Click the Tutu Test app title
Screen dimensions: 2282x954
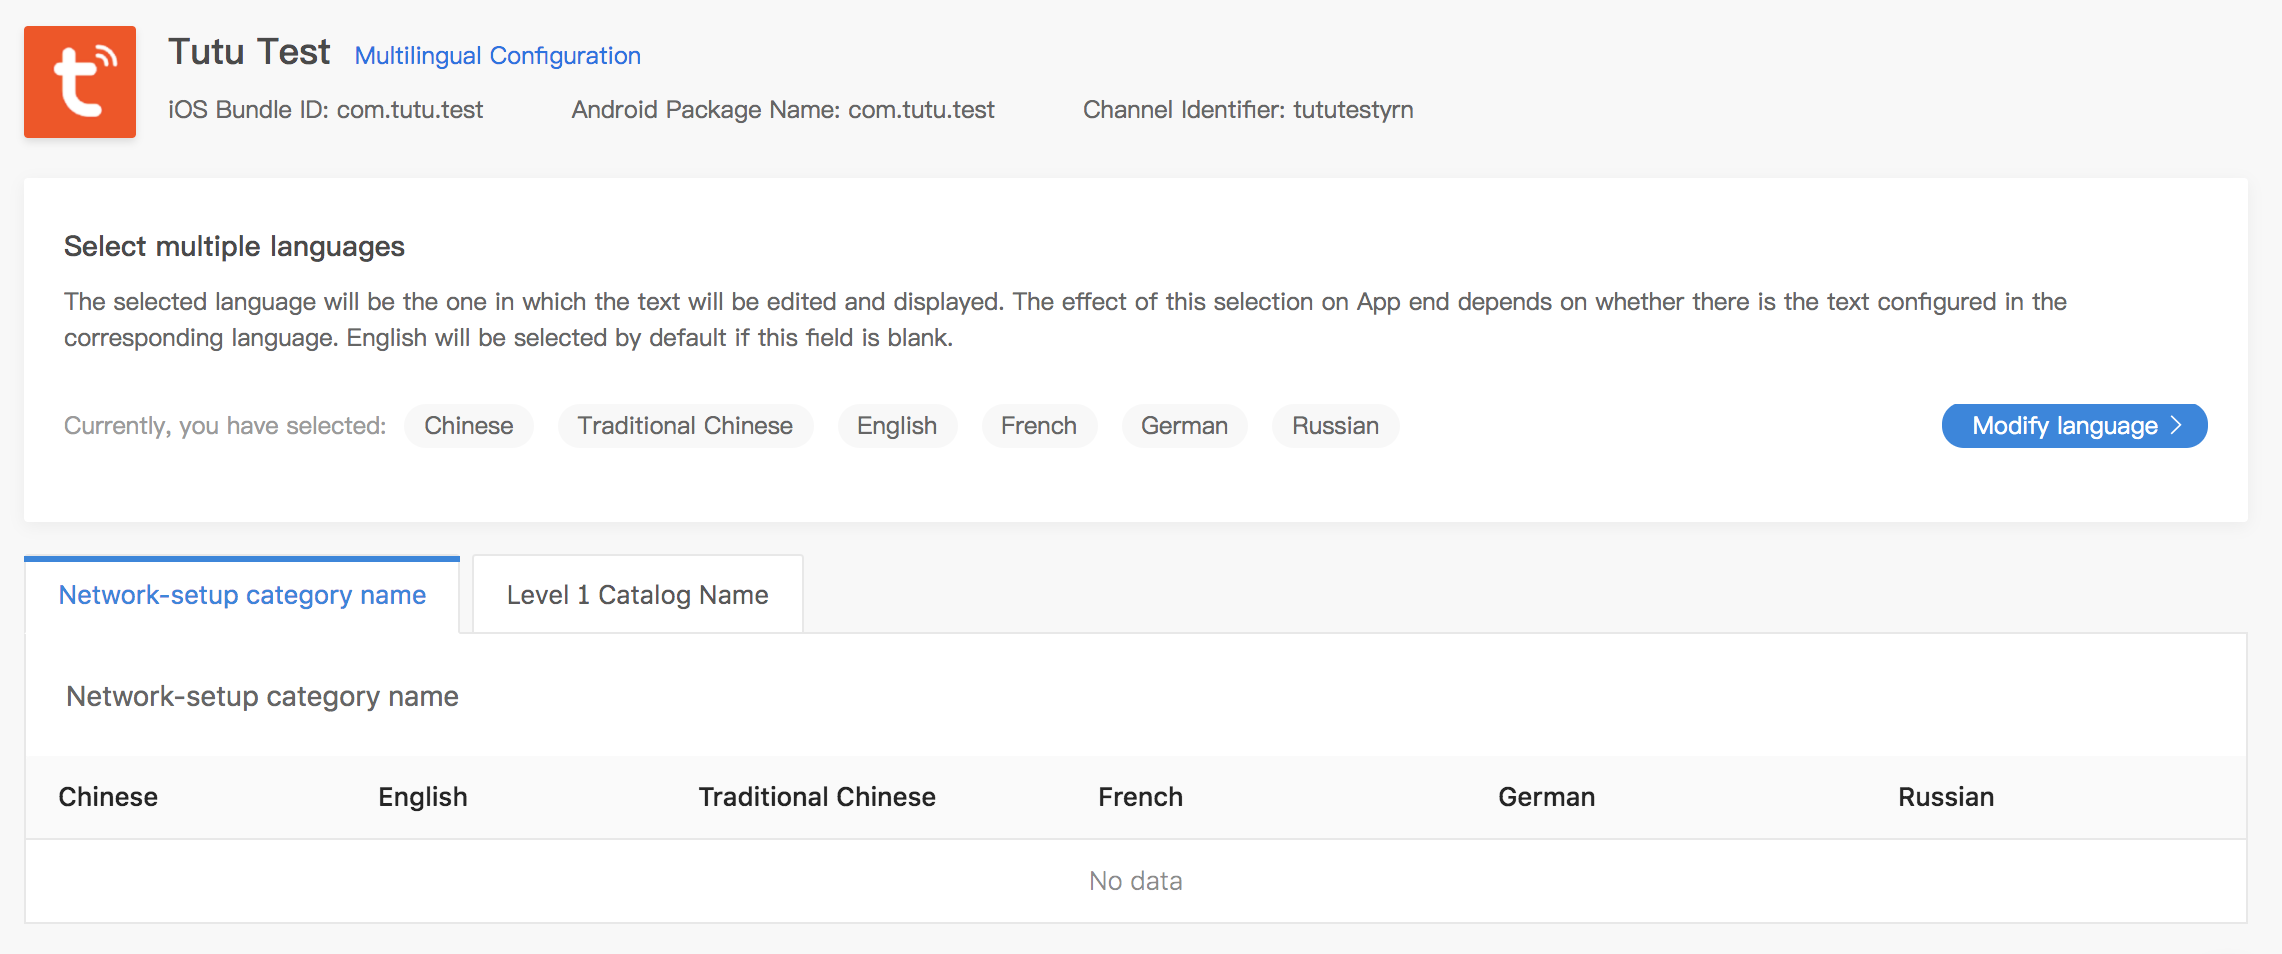coord(249,52)
